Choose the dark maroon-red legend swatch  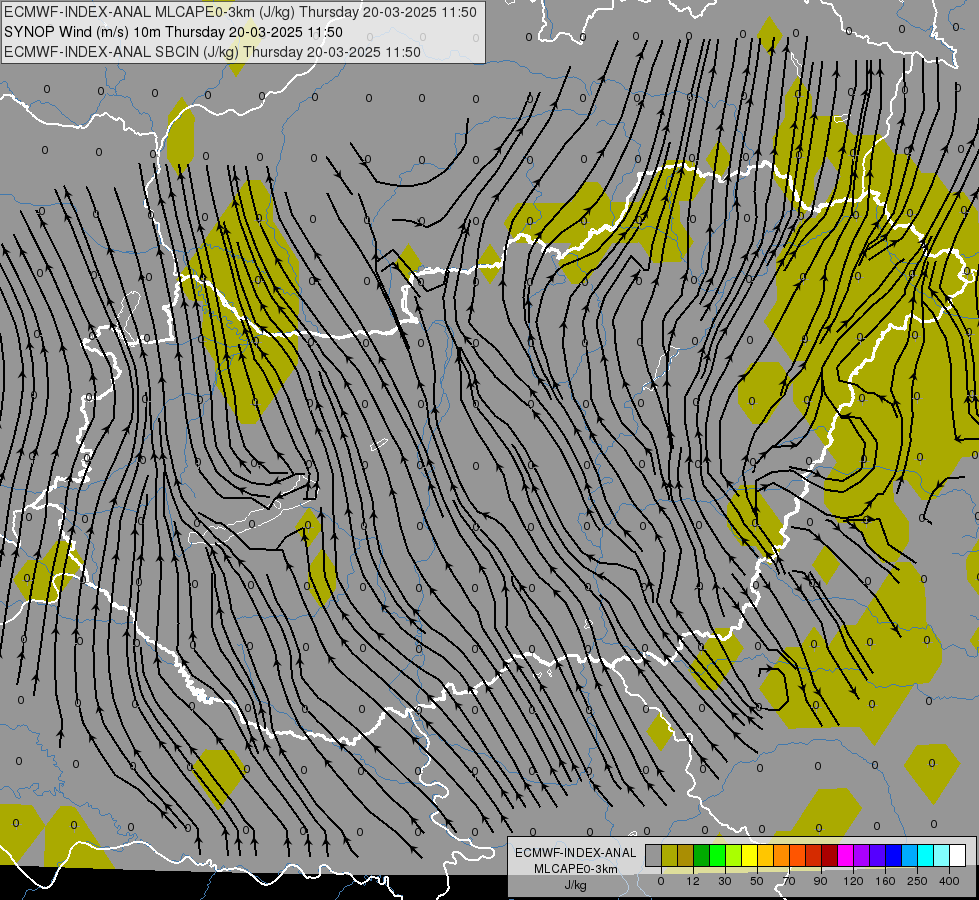click(x=830, y=855)
